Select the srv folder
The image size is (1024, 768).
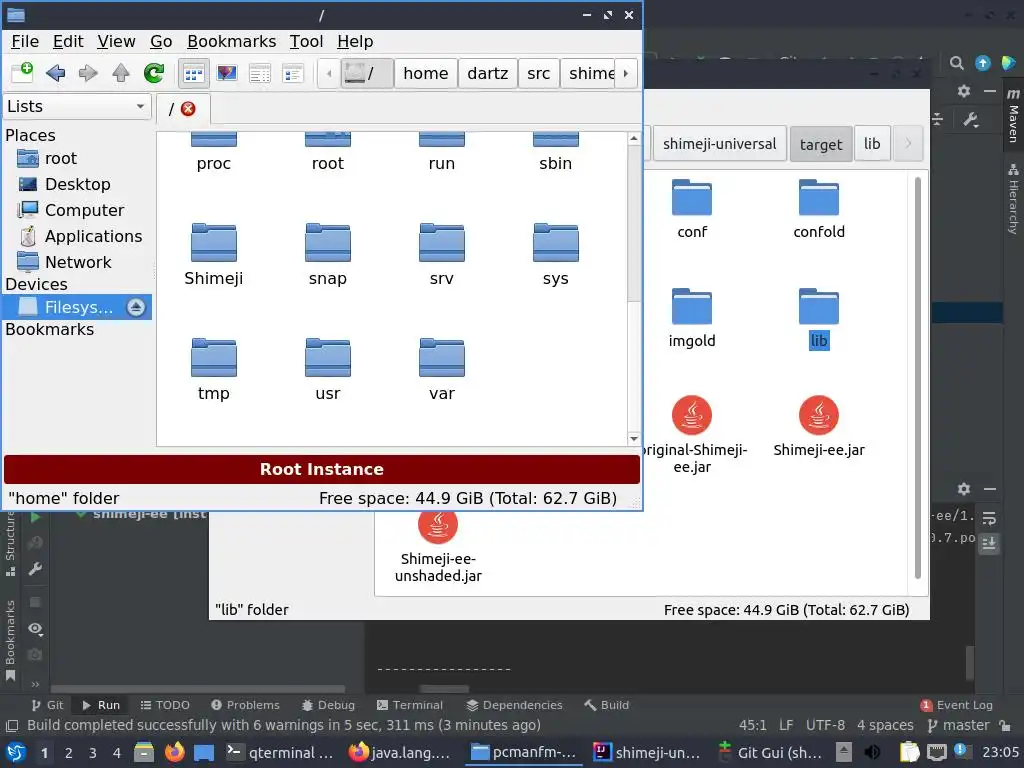pyautogui.click(x=442, y=255)
